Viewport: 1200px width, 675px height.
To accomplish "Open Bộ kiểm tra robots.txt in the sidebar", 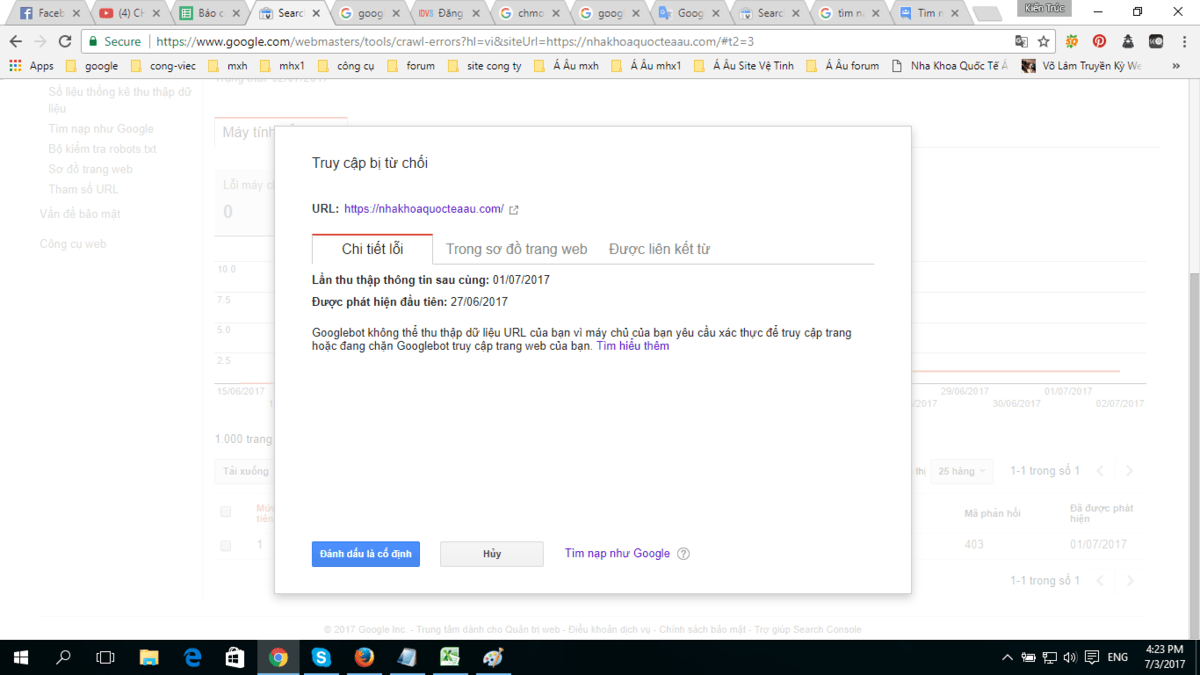I will [x=102, y=149].
